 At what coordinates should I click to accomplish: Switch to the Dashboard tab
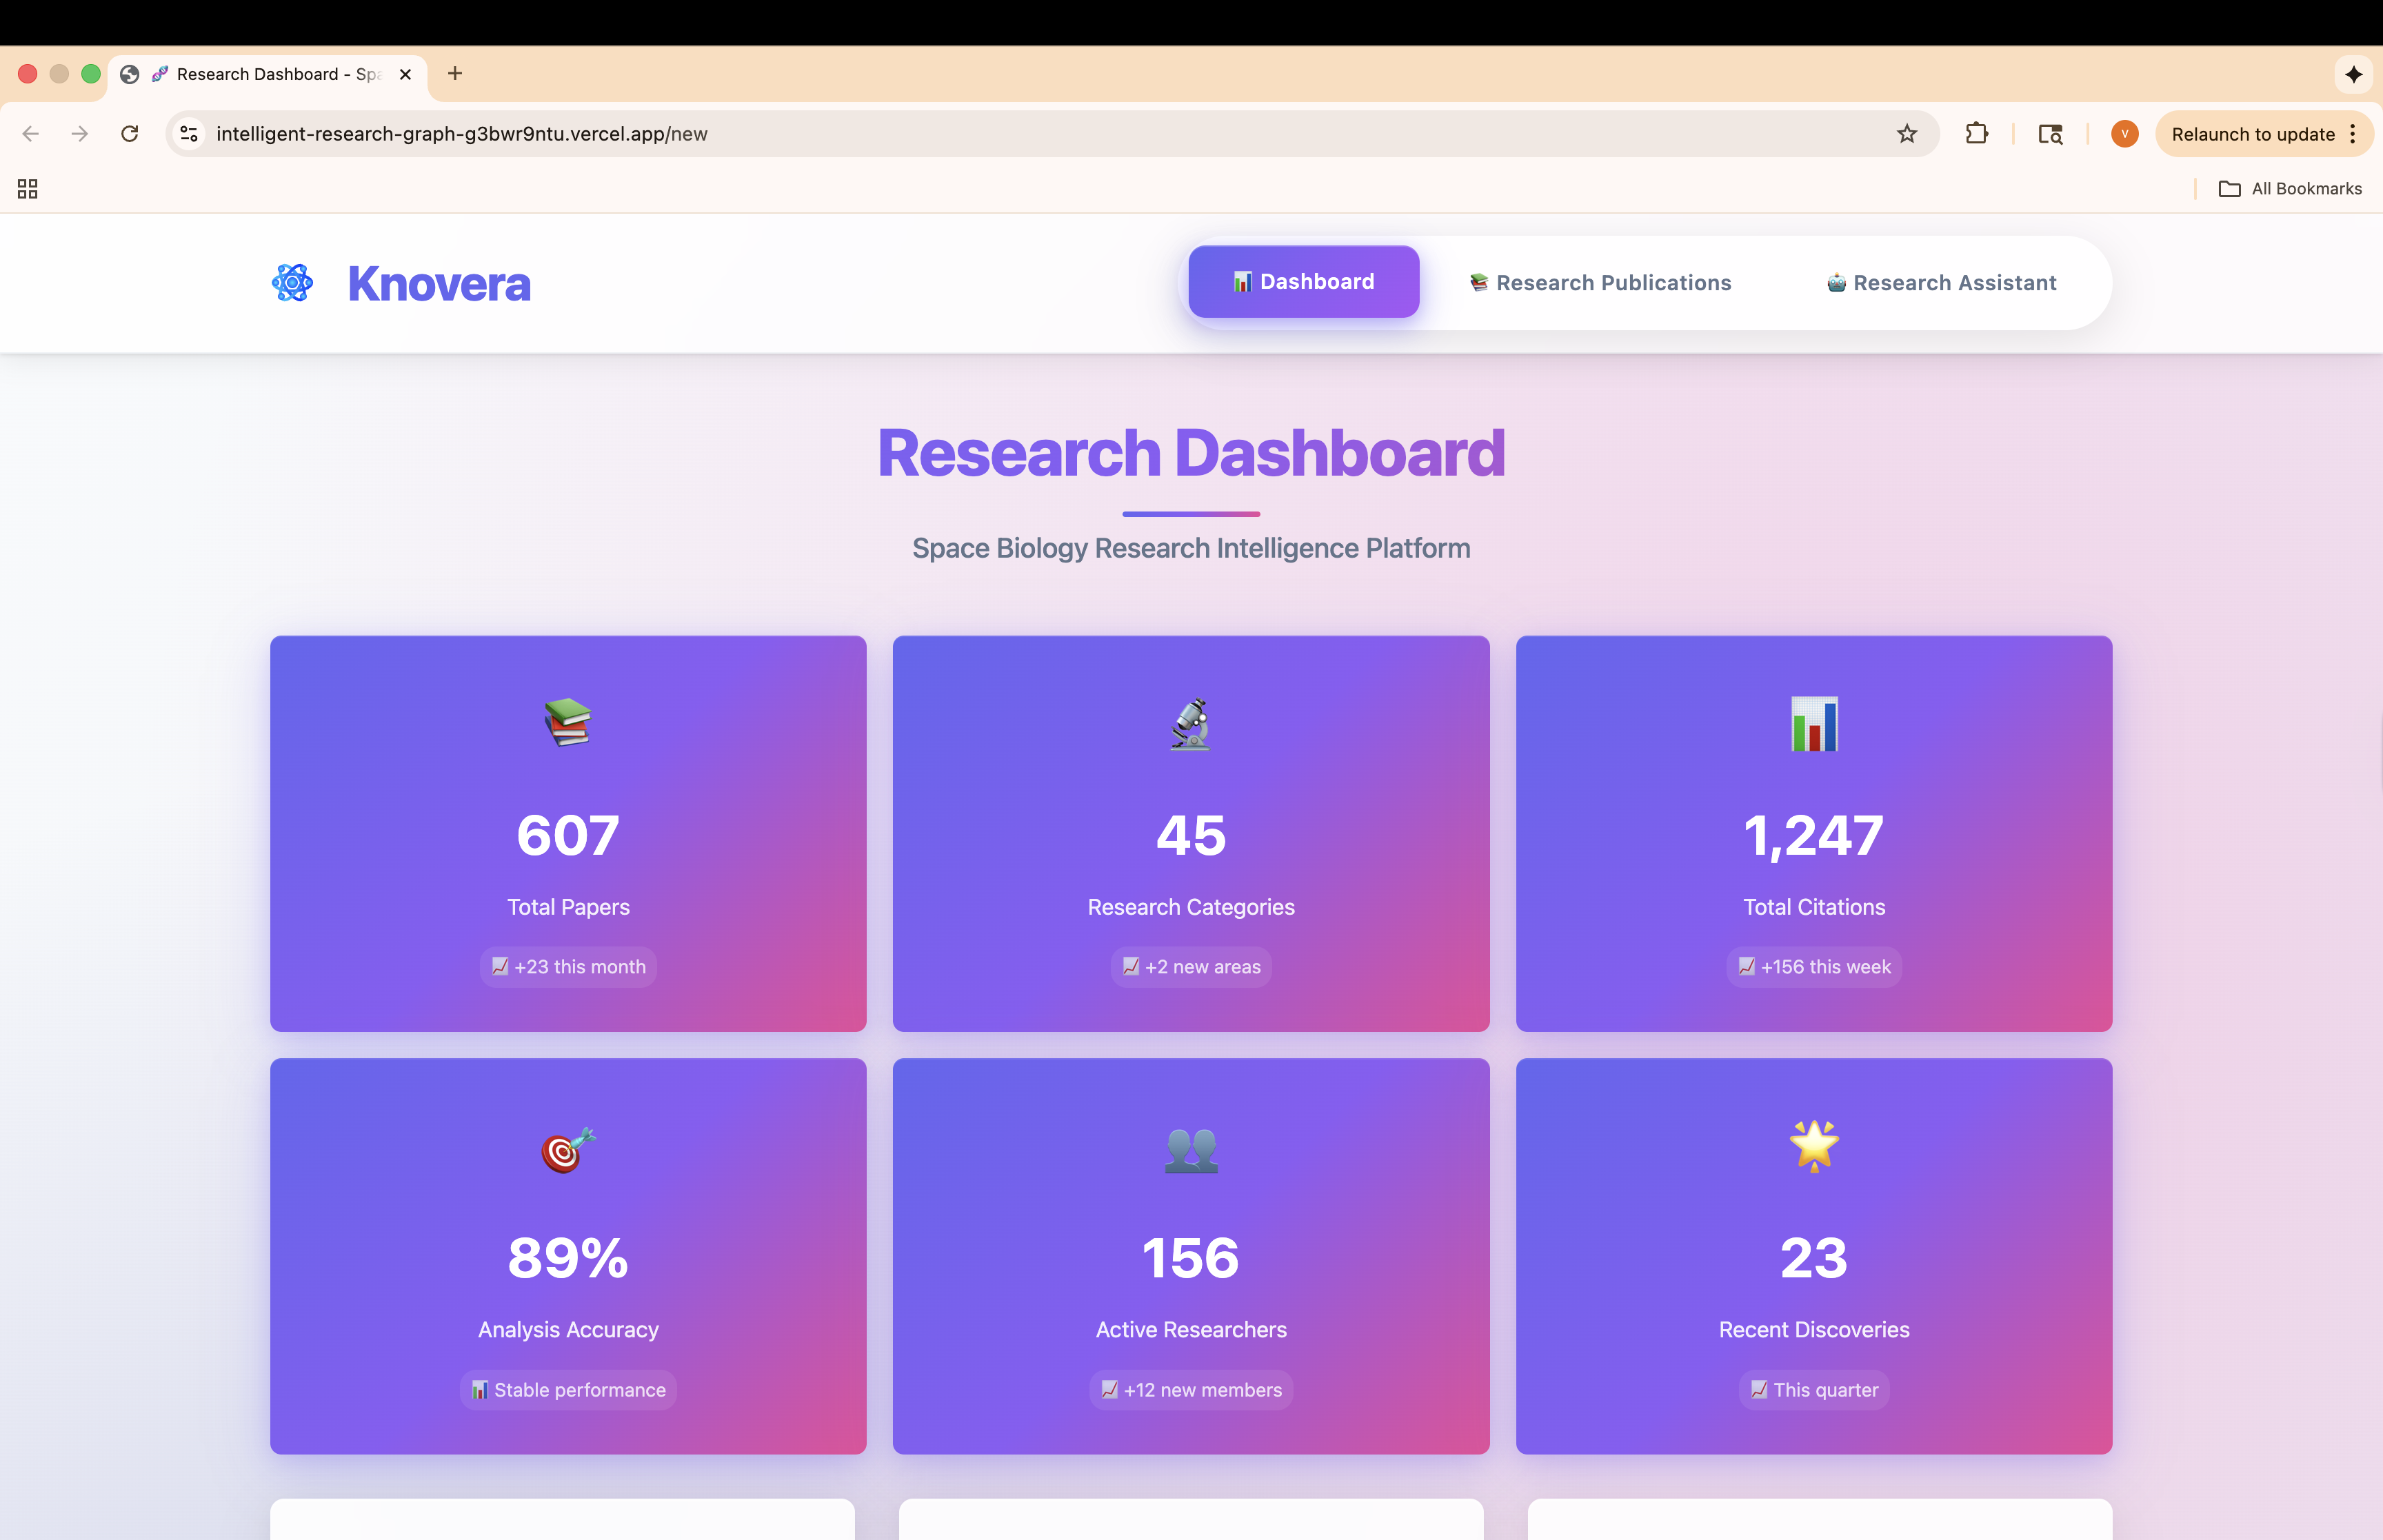[x=1303, y=282]
